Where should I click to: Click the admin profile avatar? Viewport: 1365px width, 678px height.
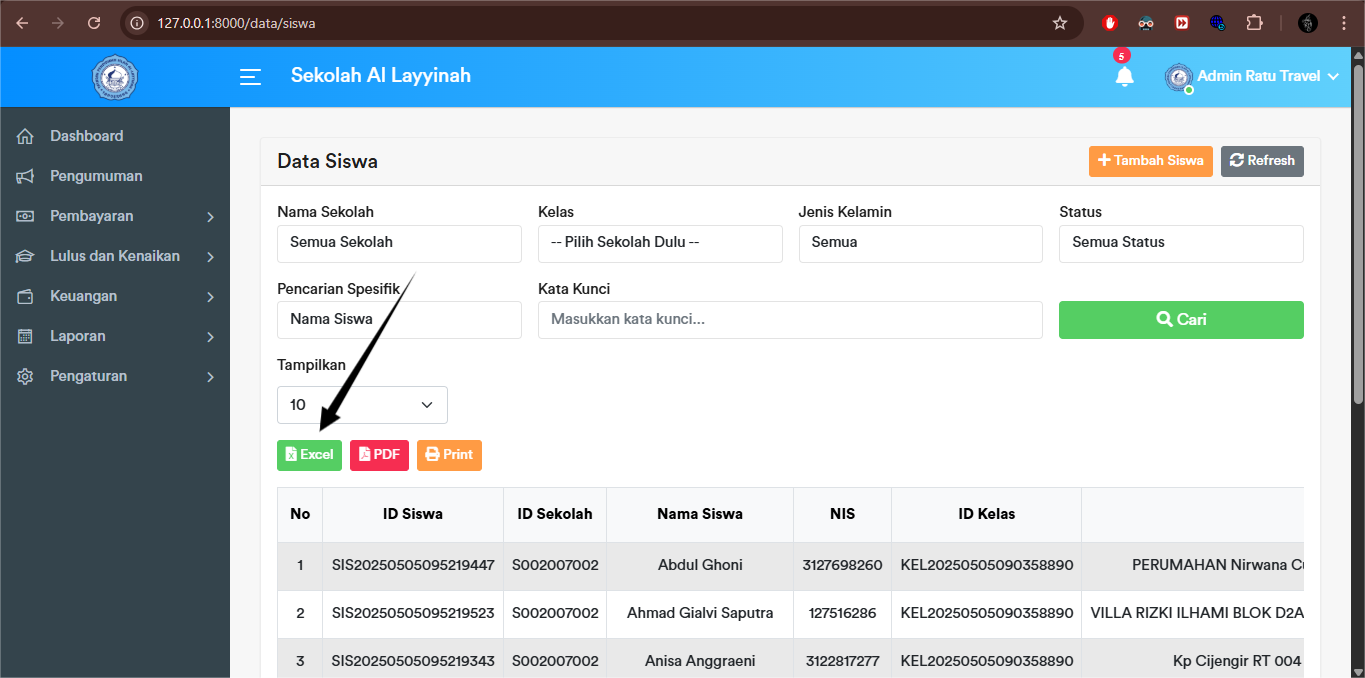pos(1178,76)
